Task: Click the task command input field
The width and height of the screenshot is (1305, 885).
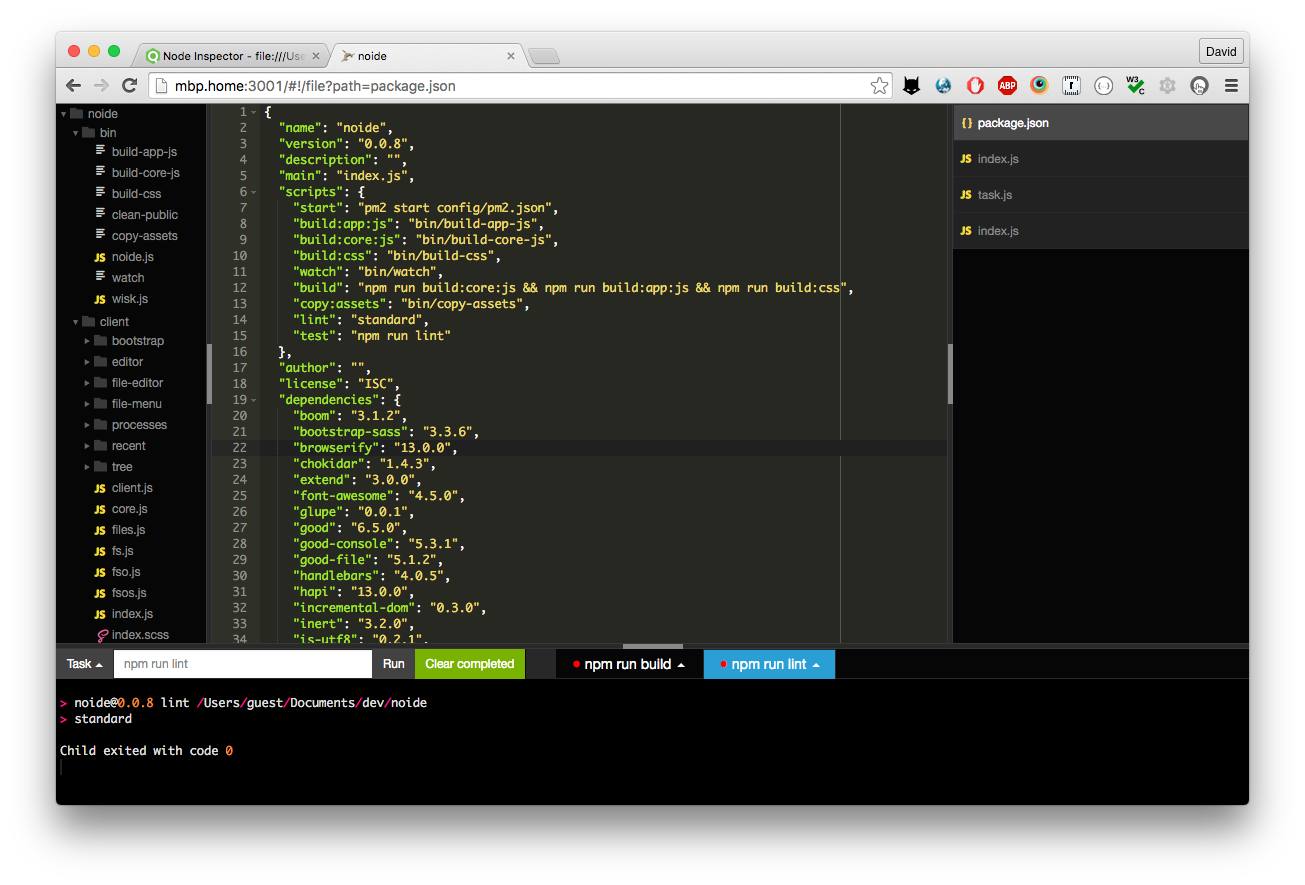Action: (x=243, y=664)
